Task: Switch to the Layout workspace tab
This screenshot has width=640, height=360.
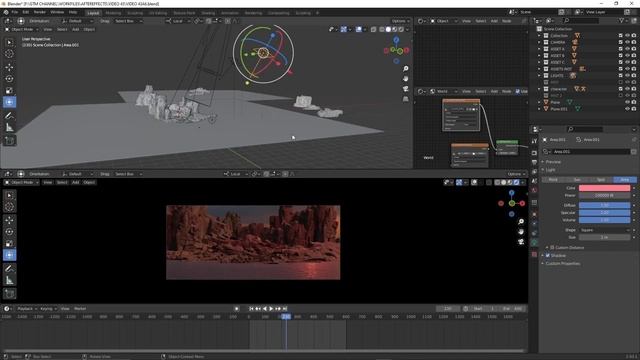Action: point(93,13)
